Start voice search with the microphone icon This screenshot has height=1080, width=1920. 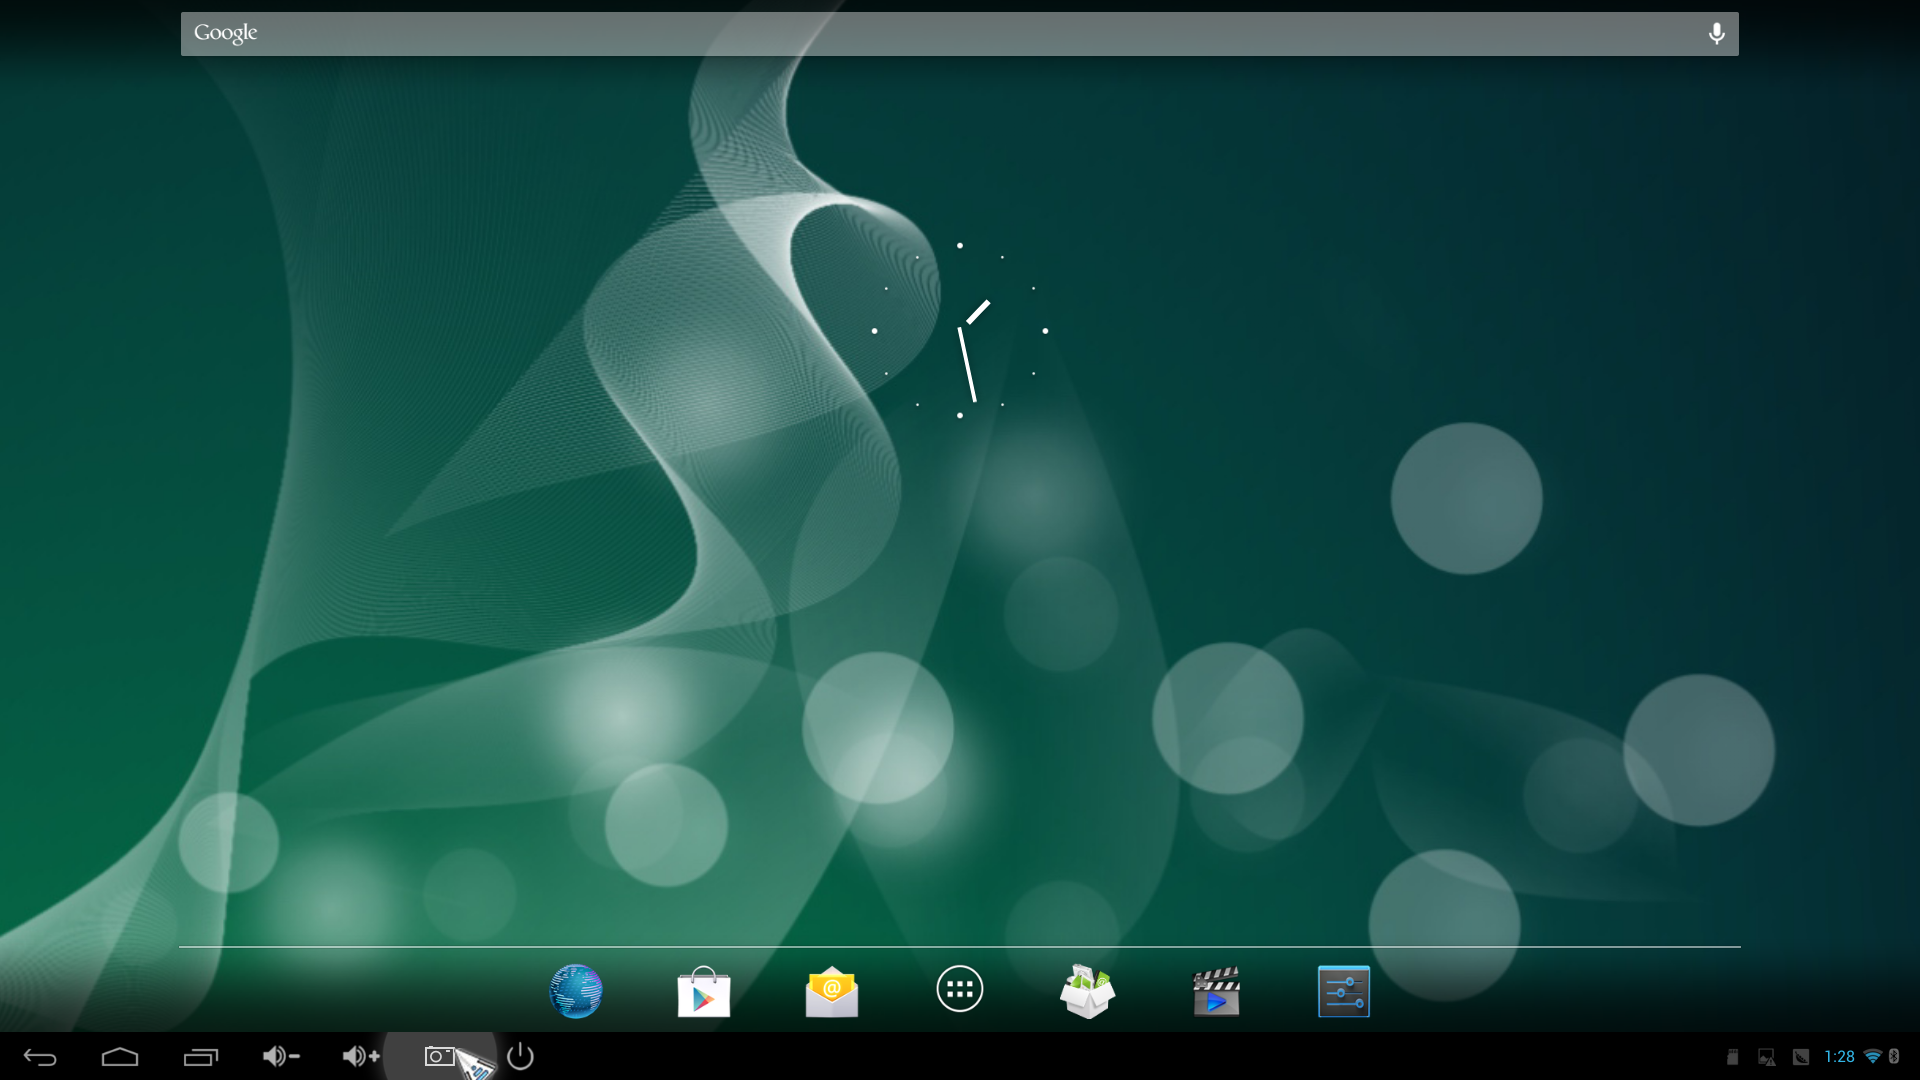pyautogui.click(x=1716, y=34)
